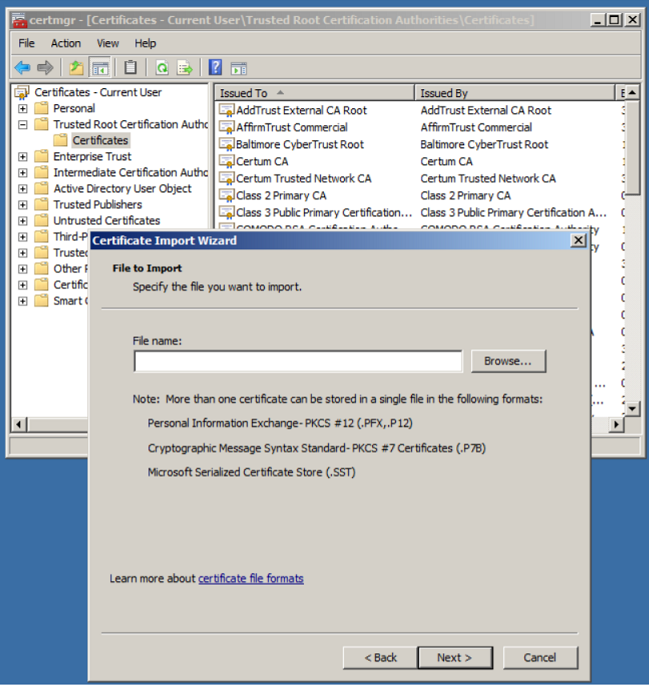Click the Forward arrow toolbar icon
The image size is (669, 685).
[45, 68]
